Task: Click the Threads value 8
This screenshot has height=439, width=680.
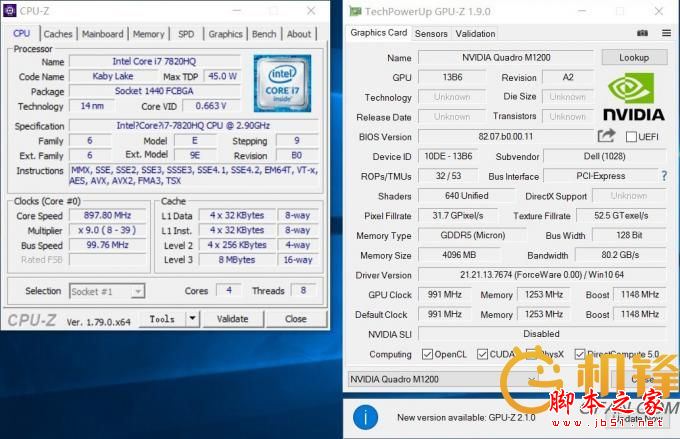Action: [304, 290]
